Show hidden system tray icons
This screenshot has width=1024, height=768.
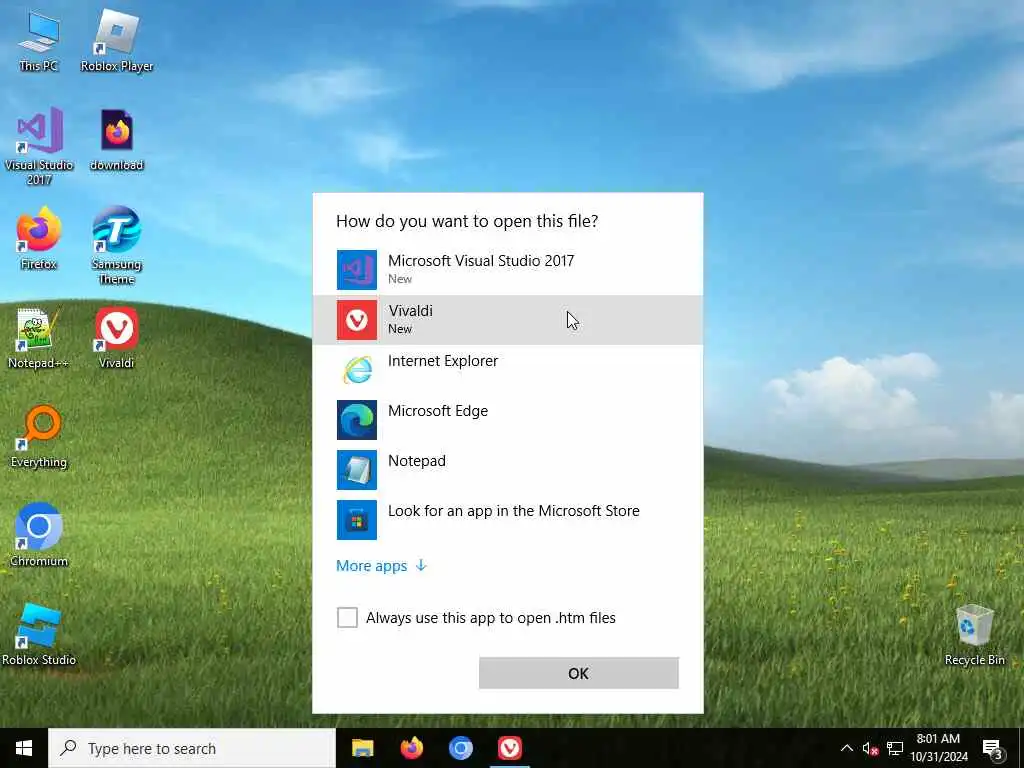click(x=846, y=748)
